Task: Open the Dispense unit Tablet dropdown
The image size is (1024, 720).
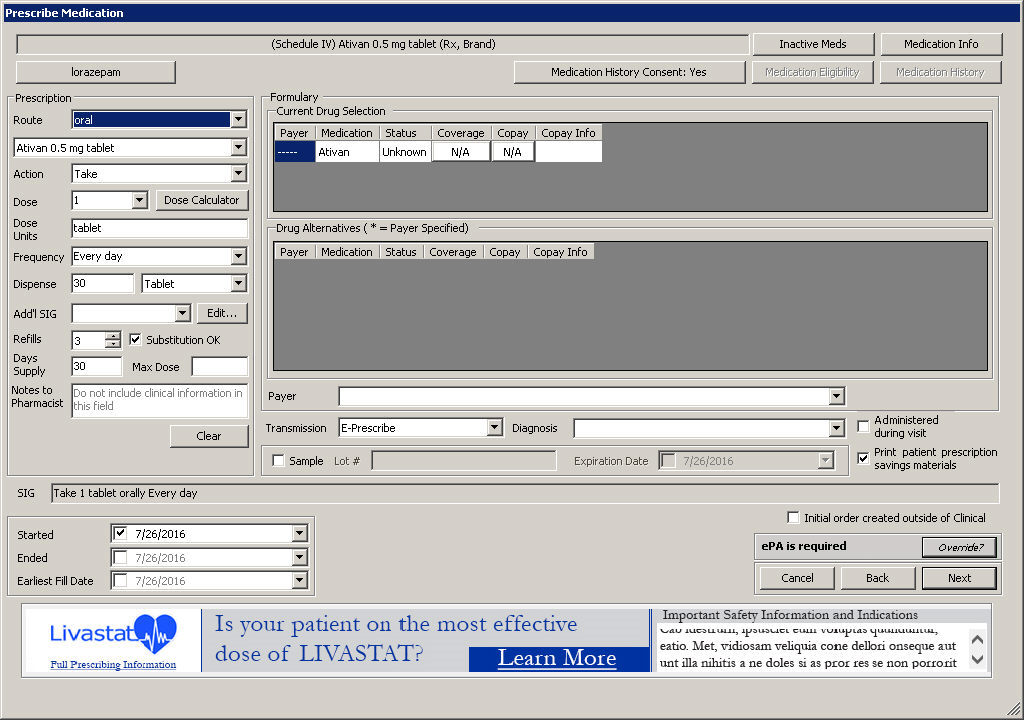Action: (238, 284)
